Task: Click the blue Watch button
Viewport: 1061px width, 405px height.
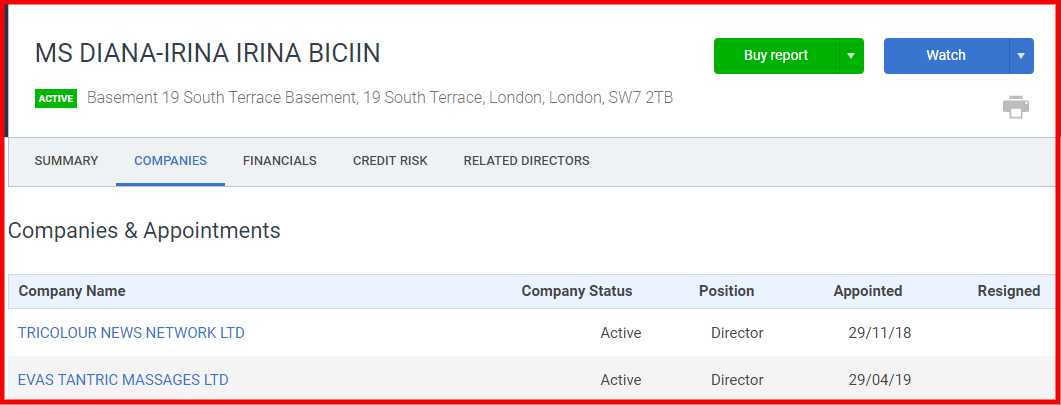Action: click(x=946, y=55)
